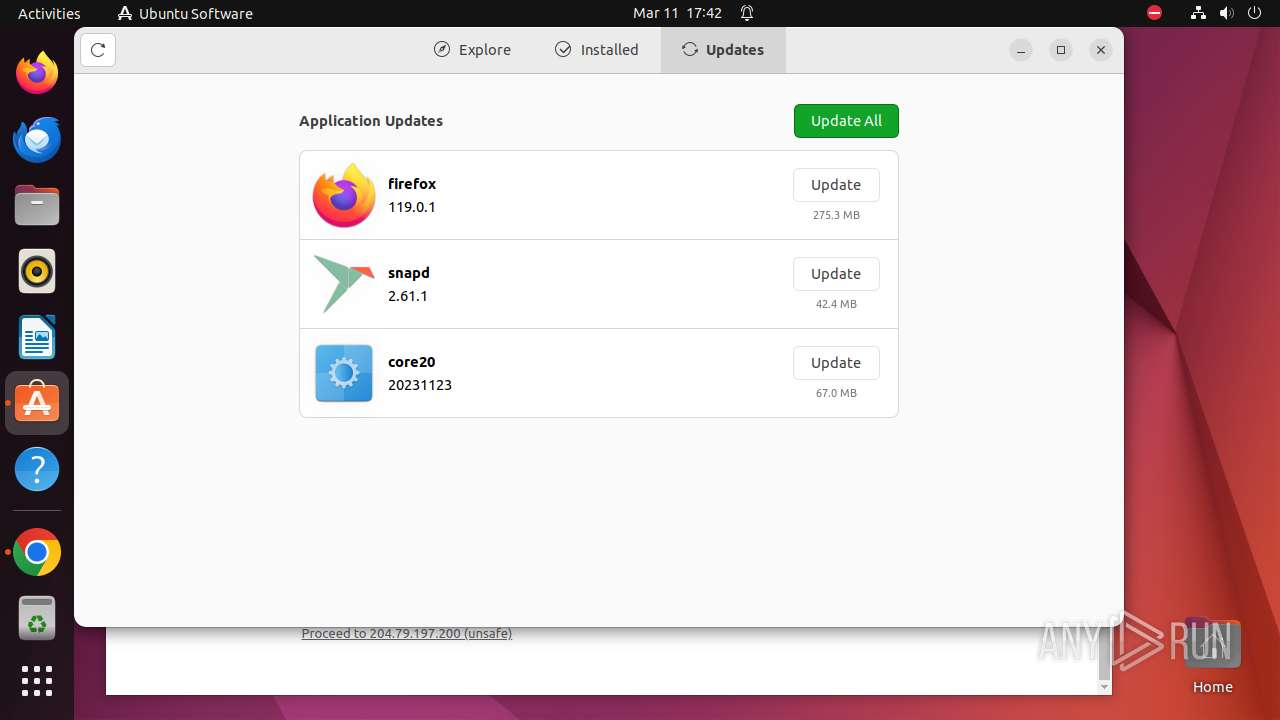Launch Thunderbird Mail from the dock

click(37, 139)
